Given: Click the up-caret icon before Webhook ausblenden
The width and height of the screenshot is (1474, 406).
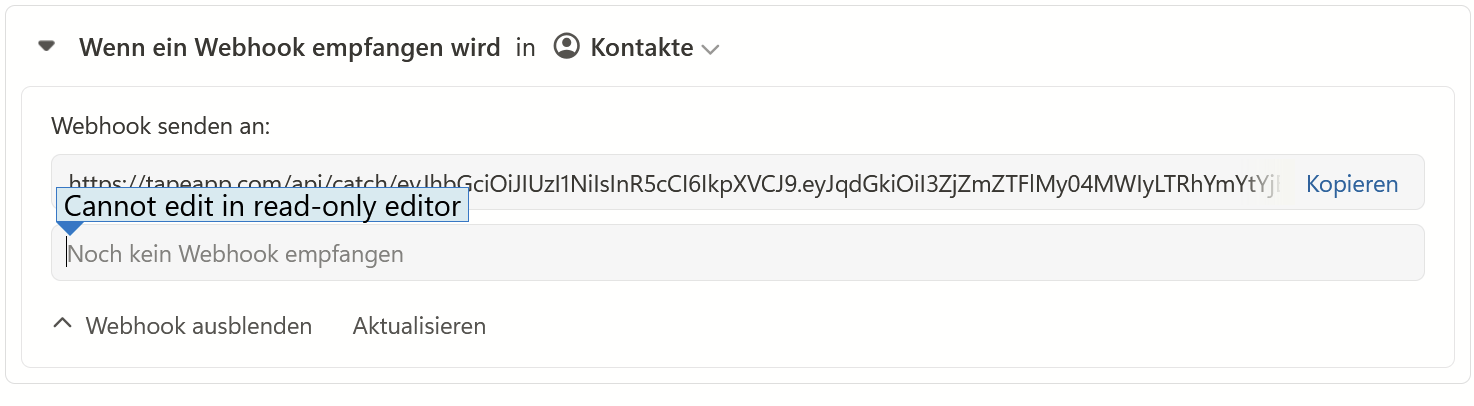Looking at the screenshot, I should tap(63, 325).
